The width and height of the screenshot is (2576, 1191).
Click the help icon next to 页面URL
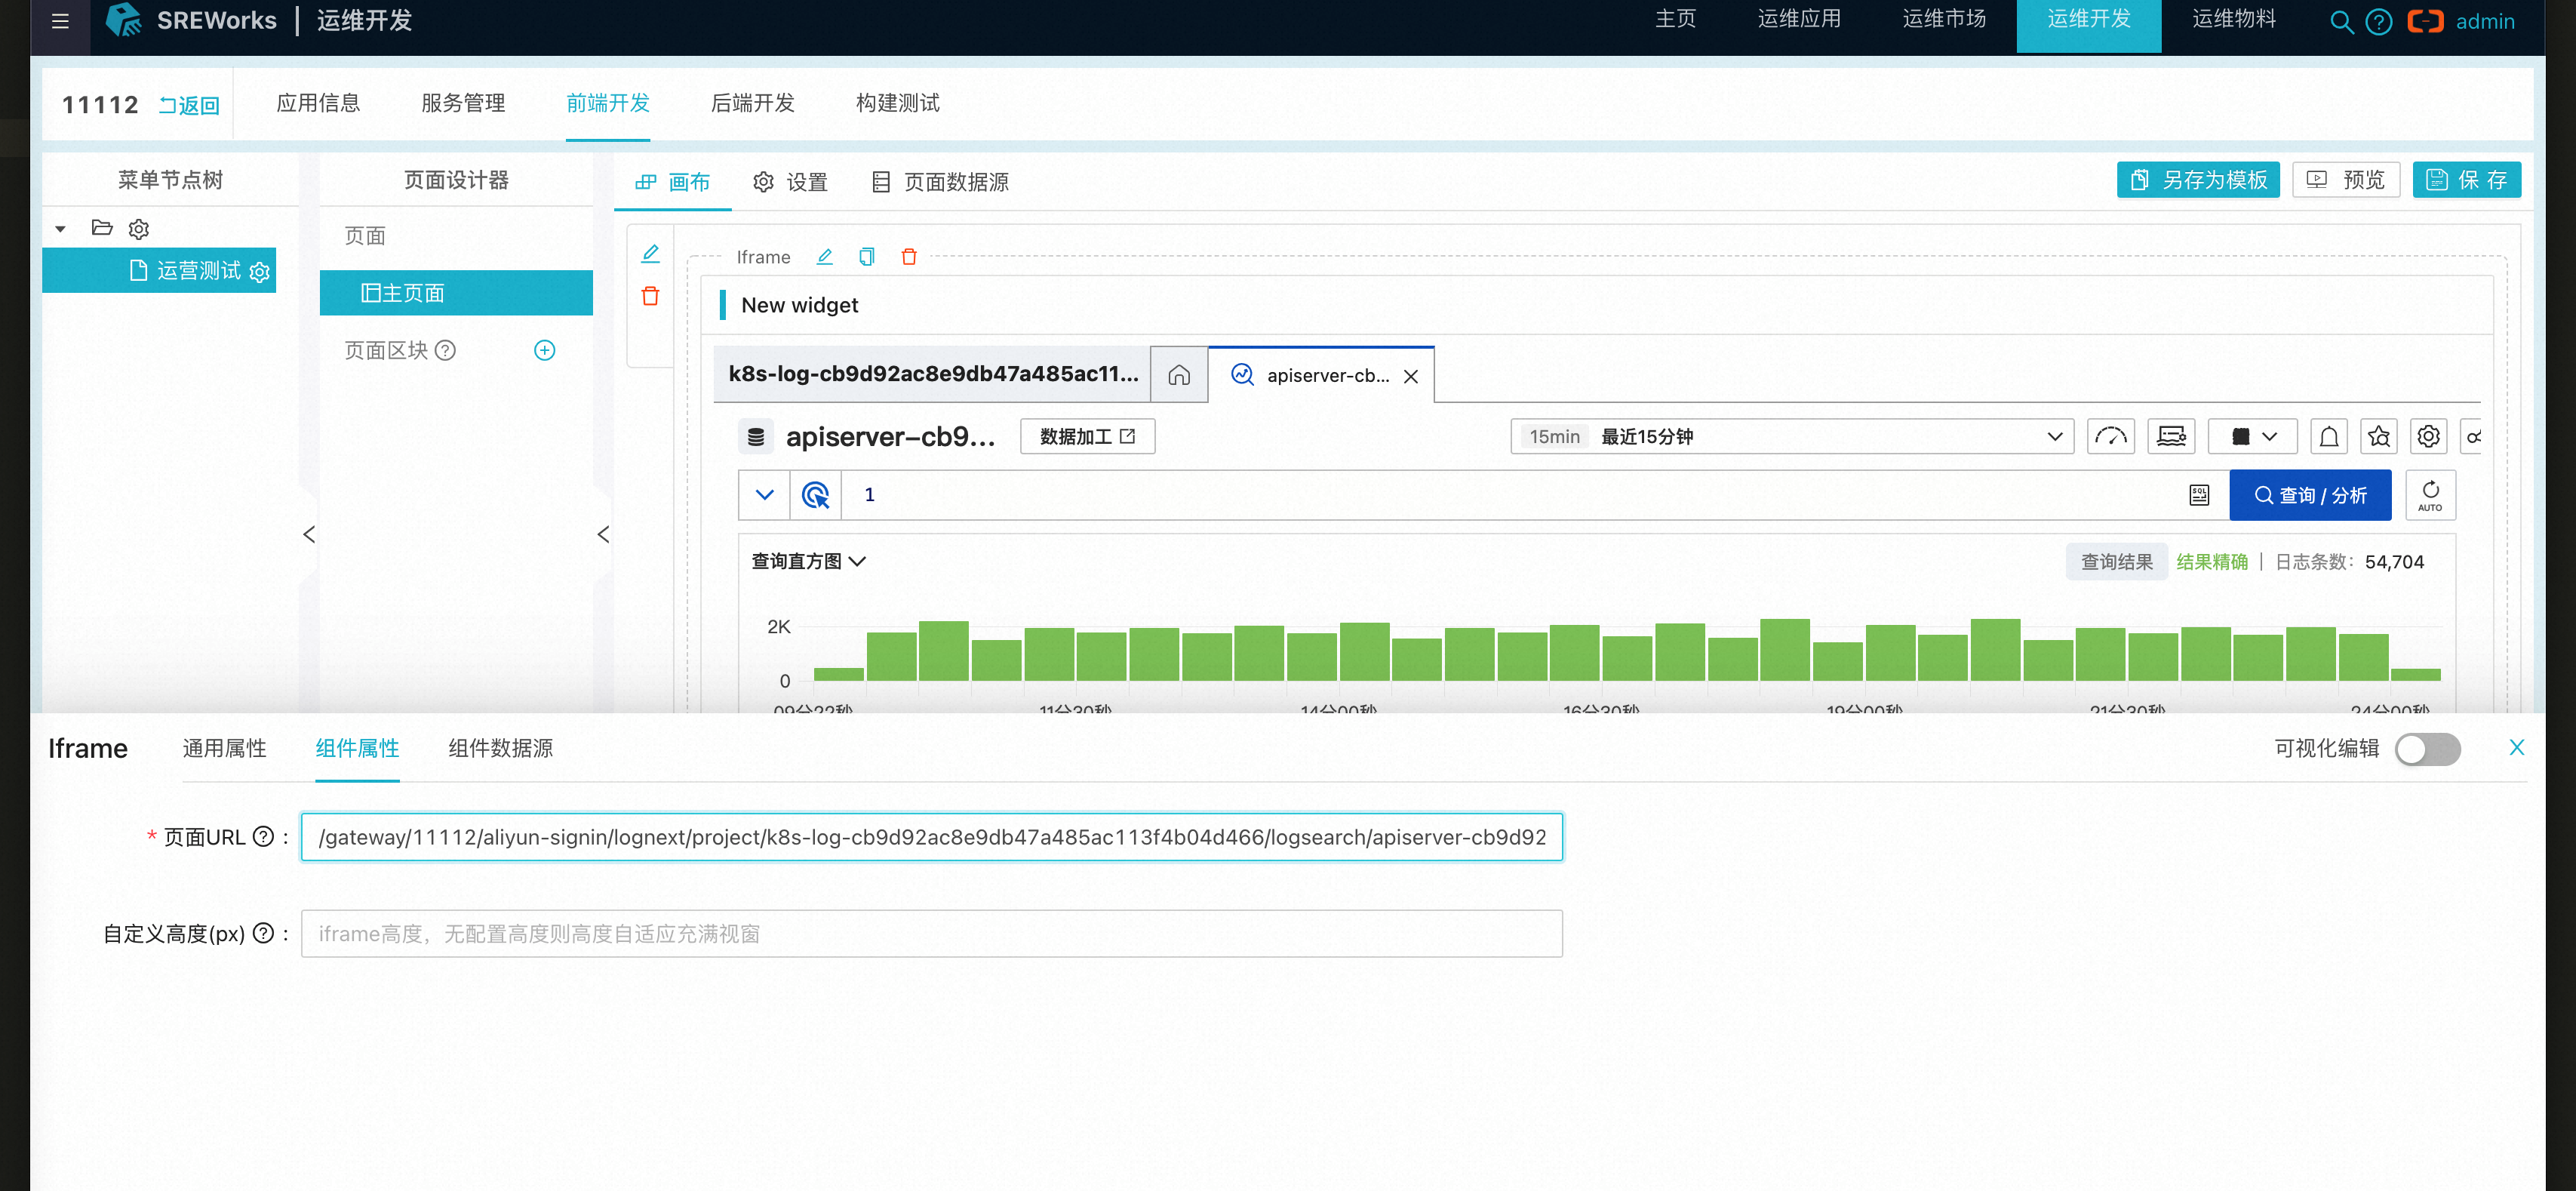[263, 837]
